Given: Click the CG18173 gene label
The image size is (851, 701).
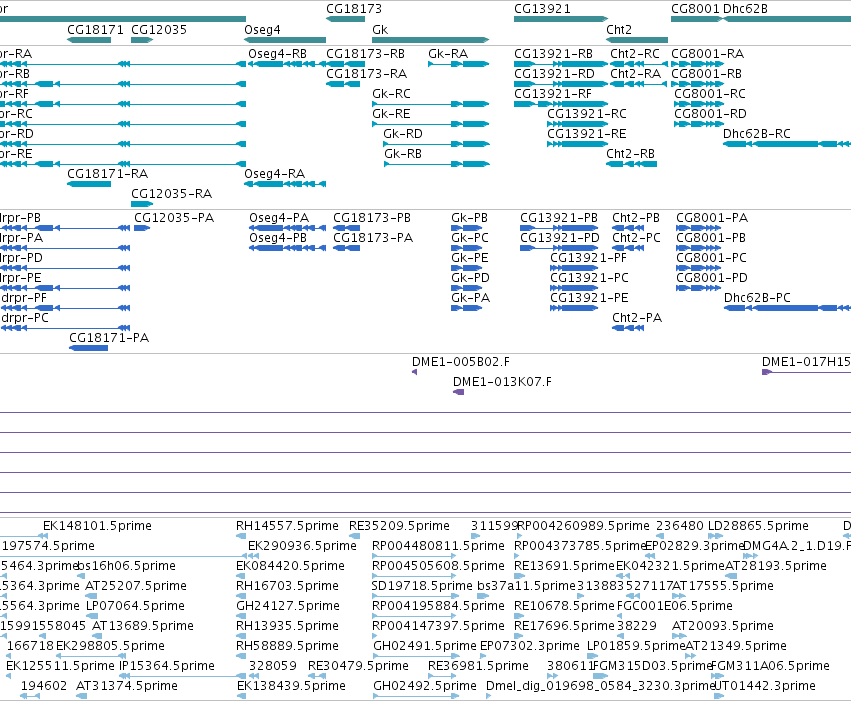Looking at the screenshot, I should pyautogui.click(x=353, y=9).
